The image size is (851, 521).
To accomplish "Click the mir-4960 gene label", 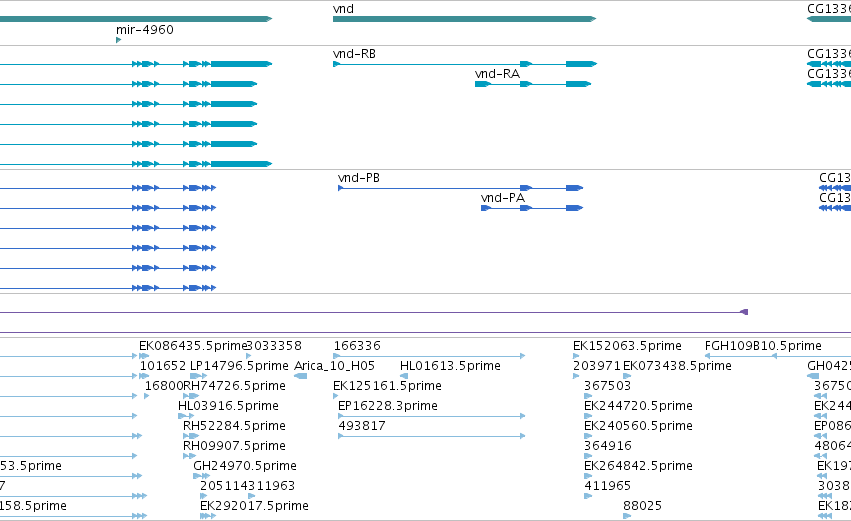I will [145, 30].
